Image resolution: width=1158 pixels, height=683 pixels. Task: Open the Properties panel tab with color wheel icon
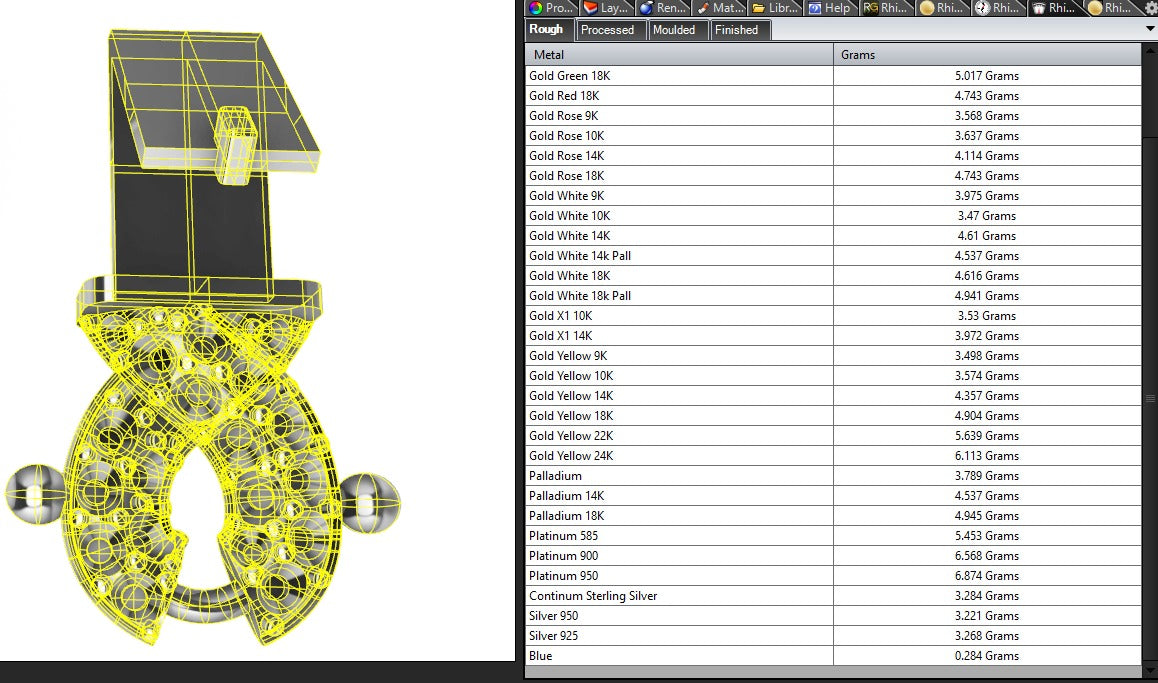(550, 7)
